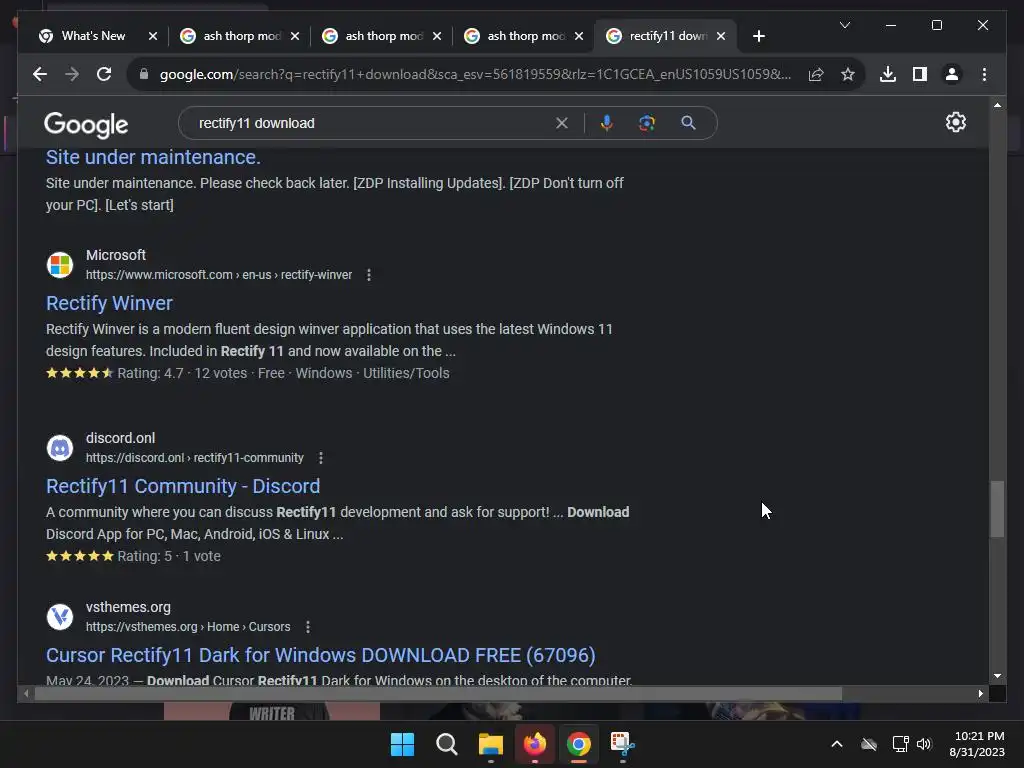The image size is (1024, 768).
Task: View site information lock icon
Action: pyautogui.click(x=144, y=74)
